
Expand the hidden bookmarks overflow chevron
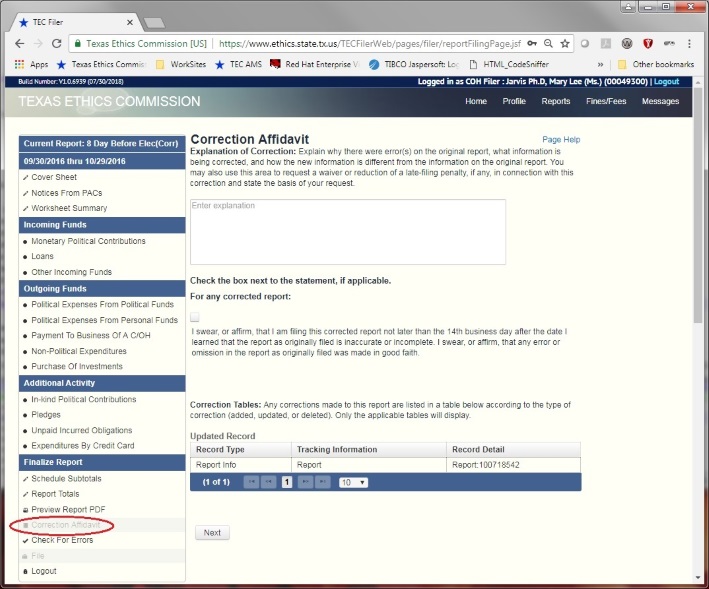pyautogui.click(x=600, y=64)
